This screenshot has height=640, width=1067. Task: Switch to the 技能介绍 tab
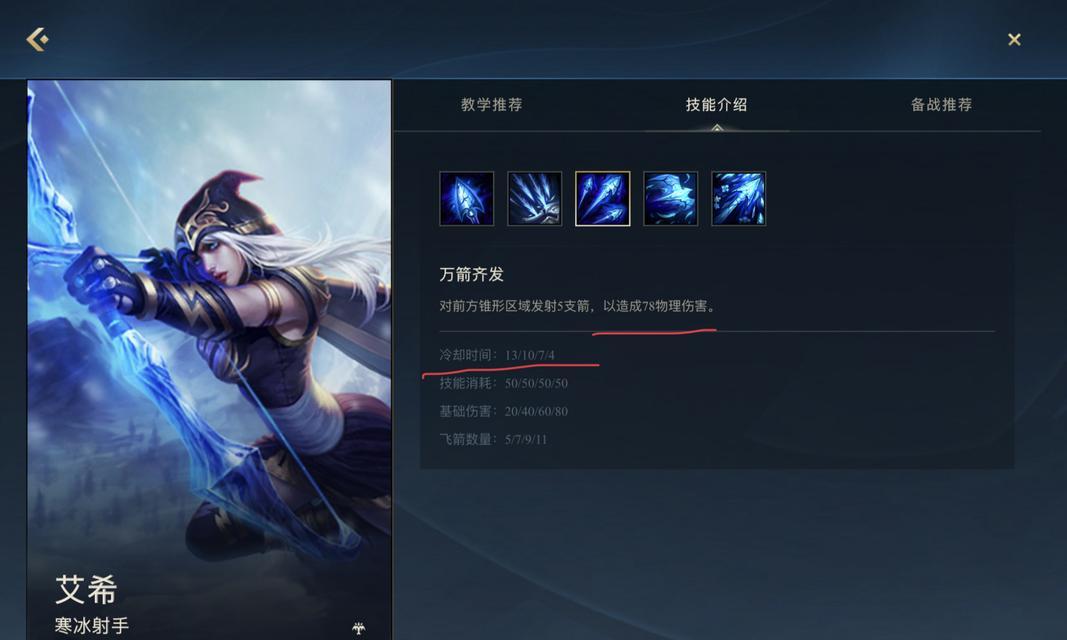717,105
